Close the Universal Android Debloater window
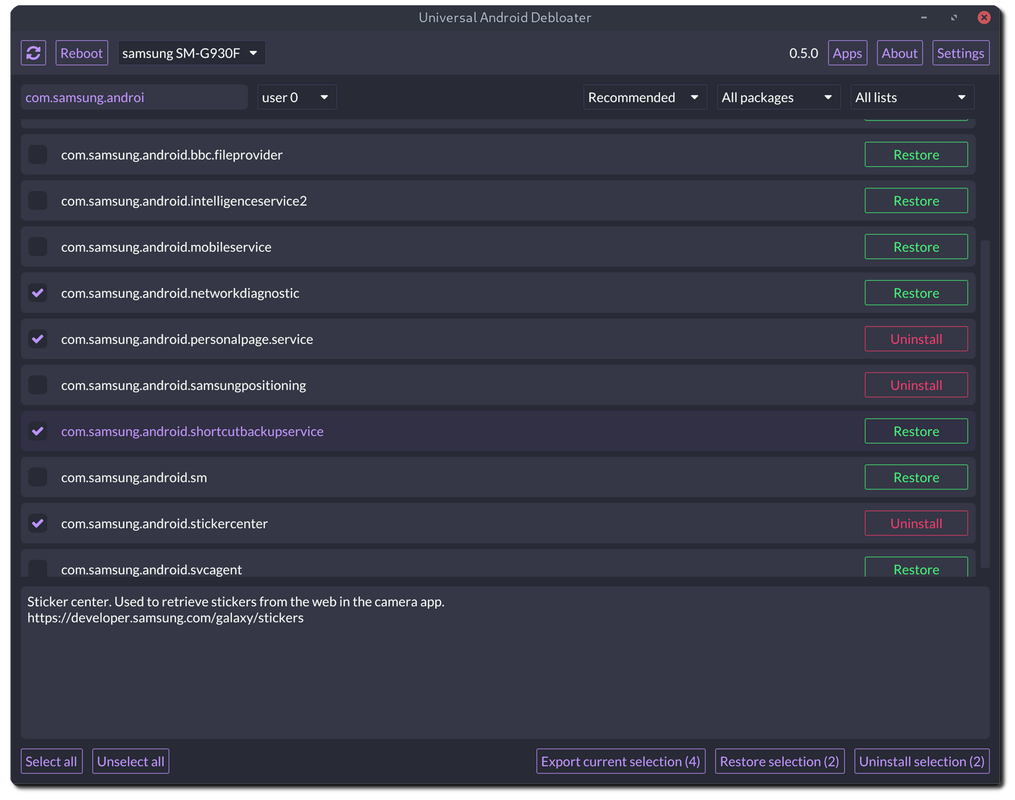 [x=983, y=17]
